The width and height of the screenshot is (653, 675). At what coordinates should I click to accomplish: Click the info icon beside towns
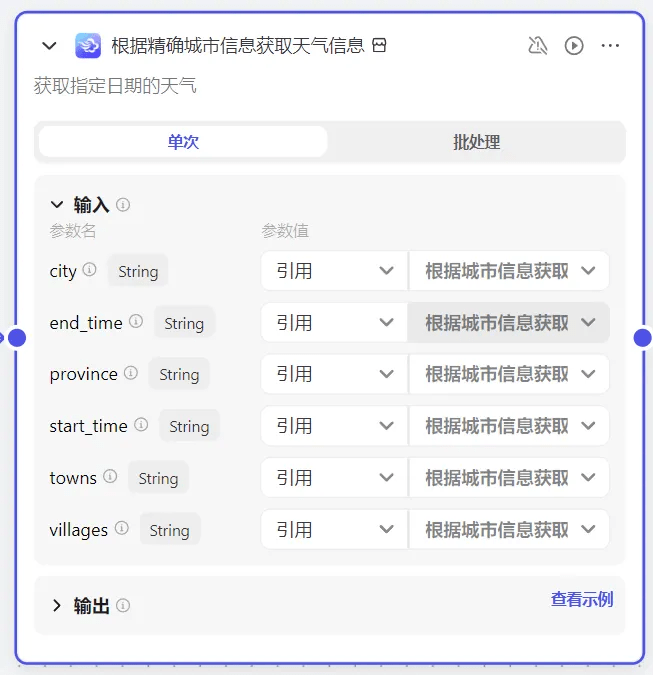pyautogui.click(x=110, y=476)
